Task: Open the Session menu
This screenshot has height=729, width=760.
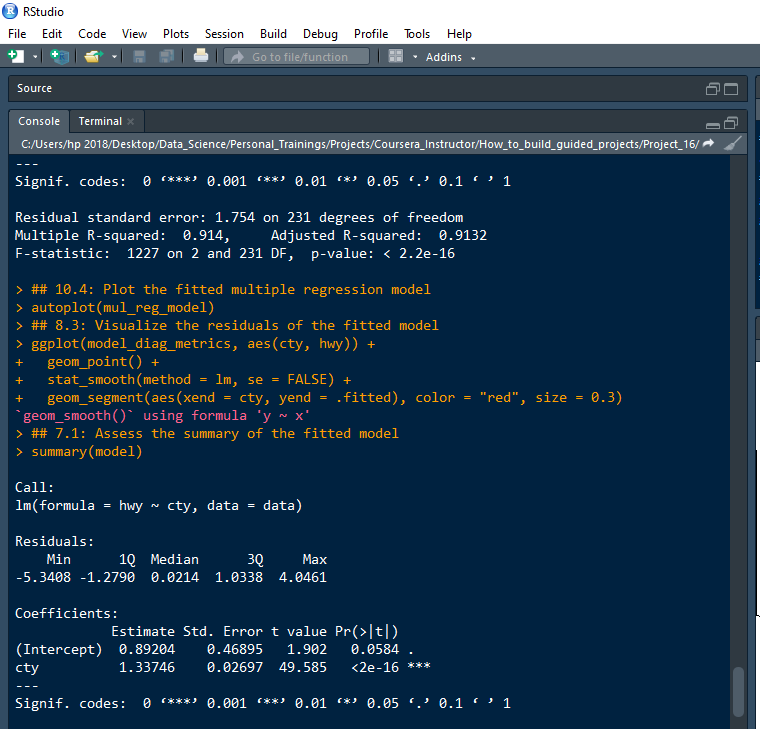Action: (x=224, y=34)
